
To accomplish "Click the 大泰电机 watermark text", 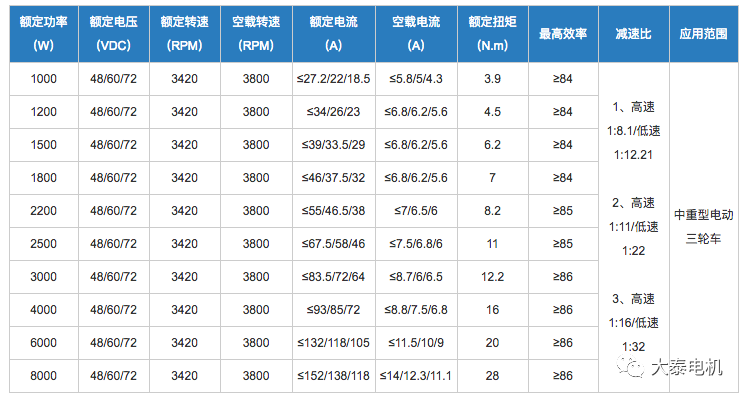I will (x=687, y=367).
